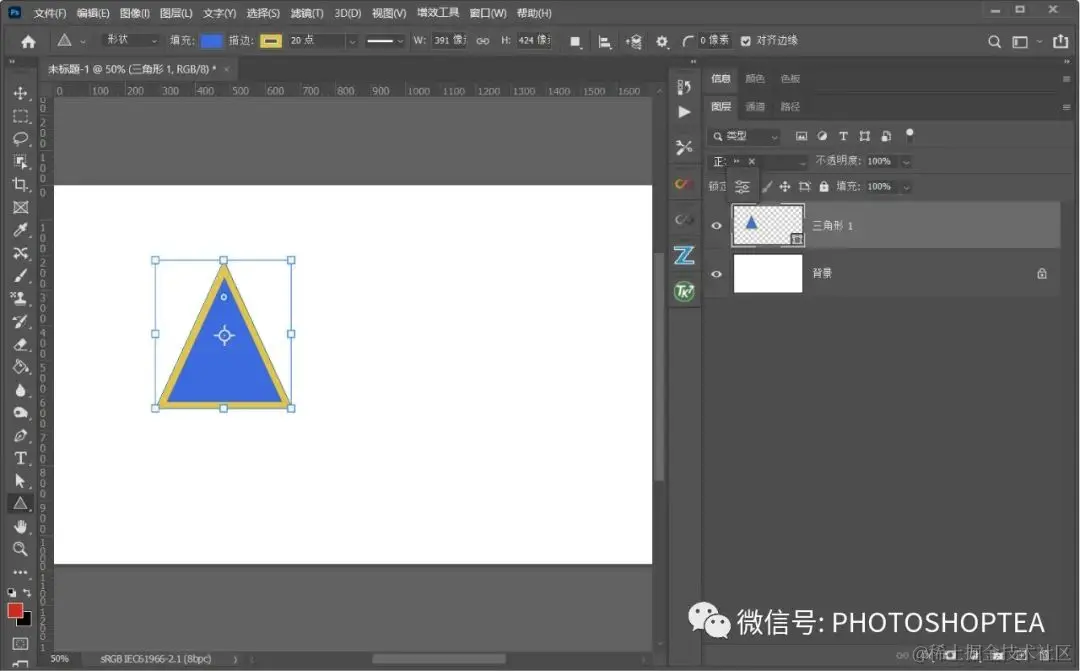Toggle visibility of 背景 layer
The image size is (1080, 671).
(x=716, y=273)
